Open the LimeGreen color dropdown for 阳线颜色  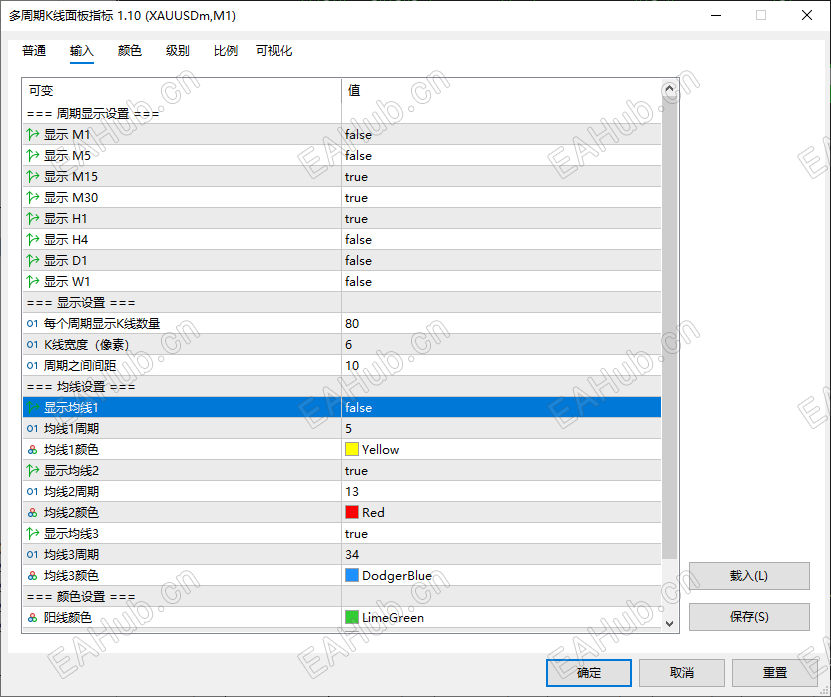click(501, 617)
